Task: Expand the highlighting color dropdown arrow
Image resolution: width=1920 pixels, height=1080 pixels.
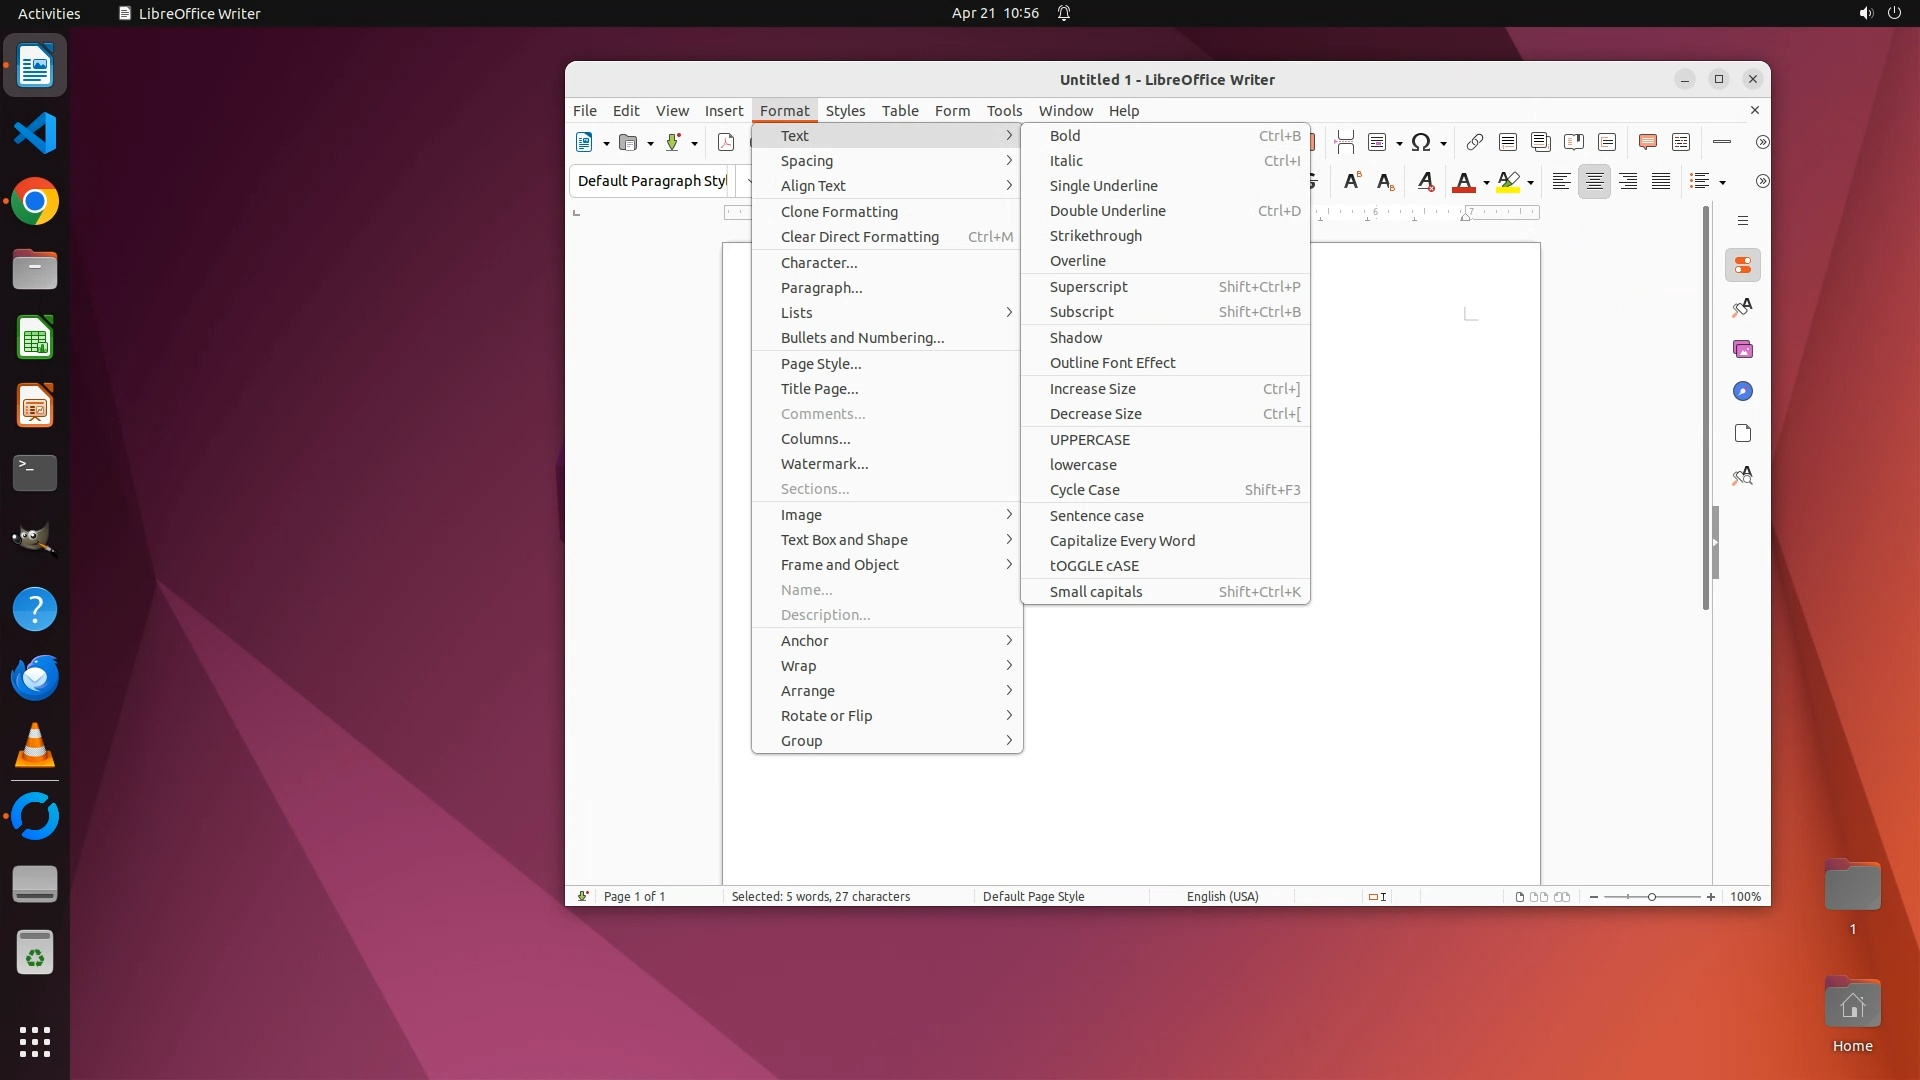Action: tap(1530, 182)
